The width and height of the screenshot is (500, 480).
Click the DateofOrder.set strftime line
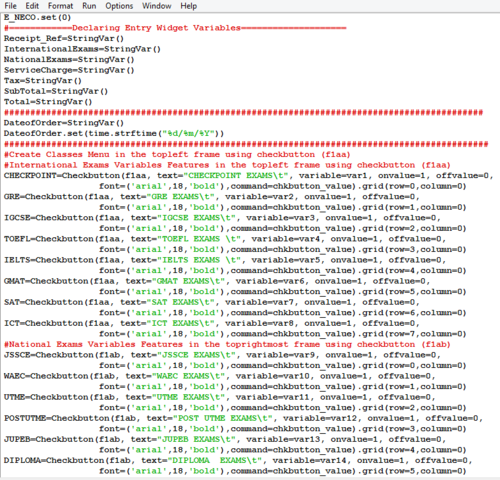point(114,134)
